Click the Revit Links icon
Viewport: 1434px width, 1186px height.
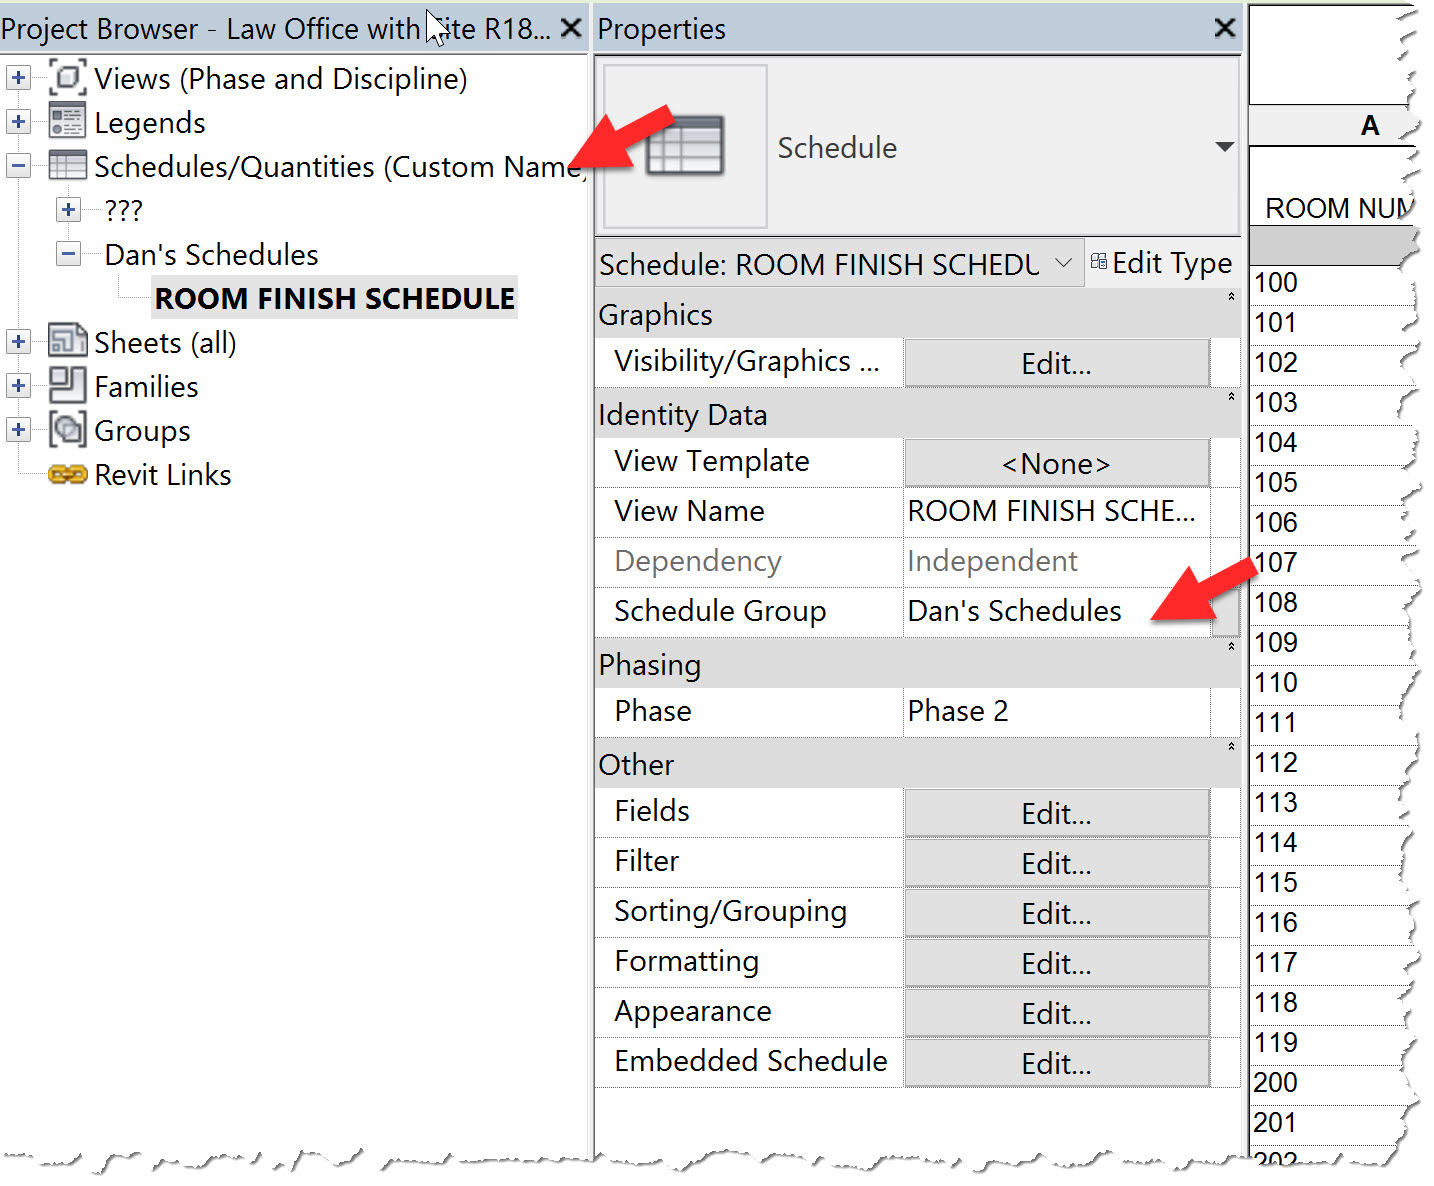66,474
